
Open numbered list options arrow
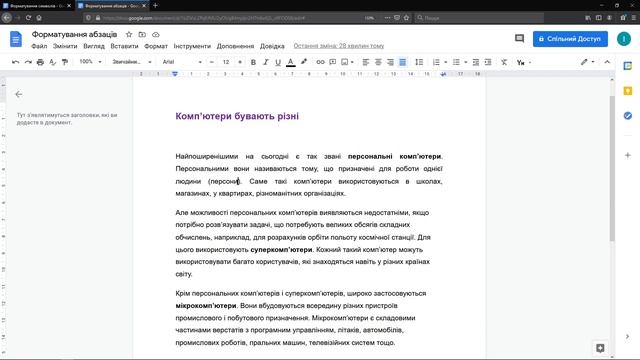click(446, 62)
